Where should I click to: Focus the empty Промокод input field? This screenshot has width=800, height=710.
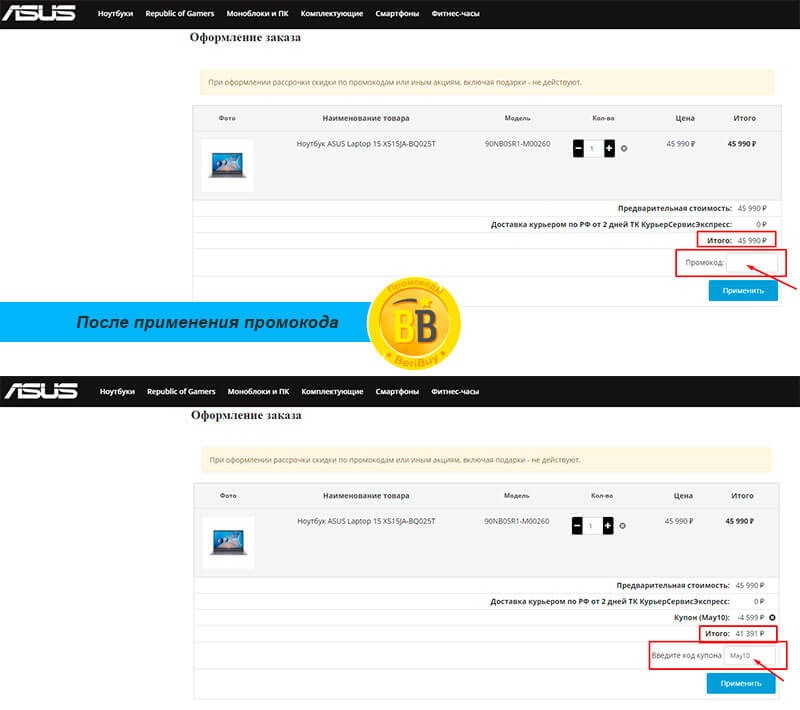[x=751, y=263]
